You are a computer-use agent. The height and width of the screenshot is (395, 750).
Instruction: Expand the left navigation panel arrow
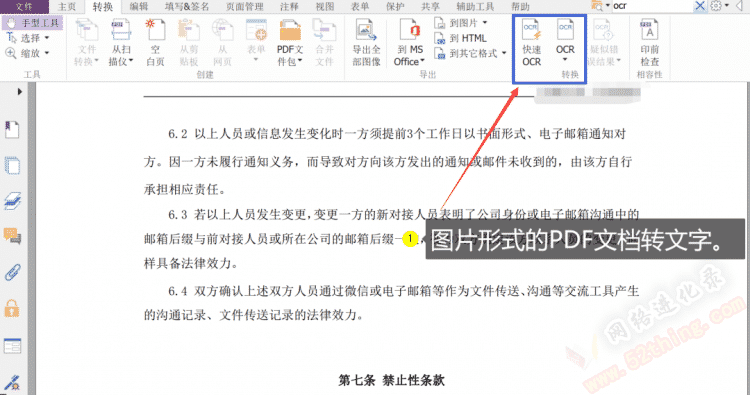20,91
